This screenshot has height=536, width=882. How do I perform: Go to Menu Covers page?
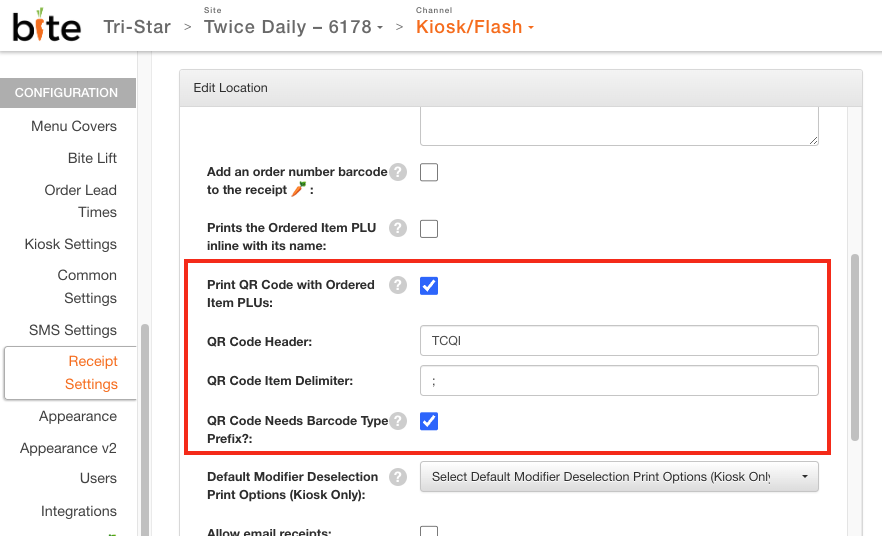74,126
